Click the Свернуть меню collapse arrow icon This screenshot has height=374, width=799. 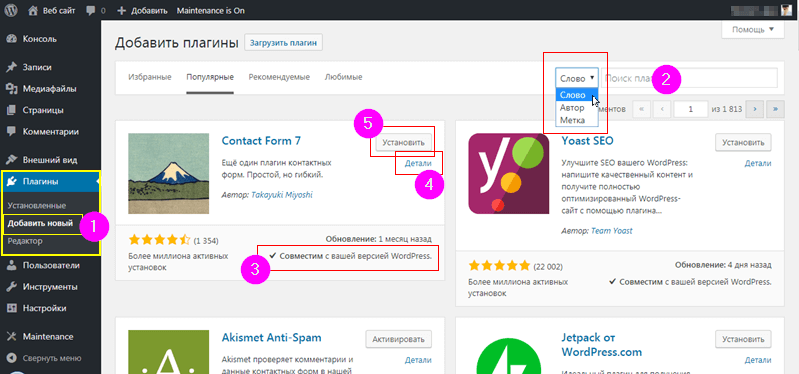[12, 358]
